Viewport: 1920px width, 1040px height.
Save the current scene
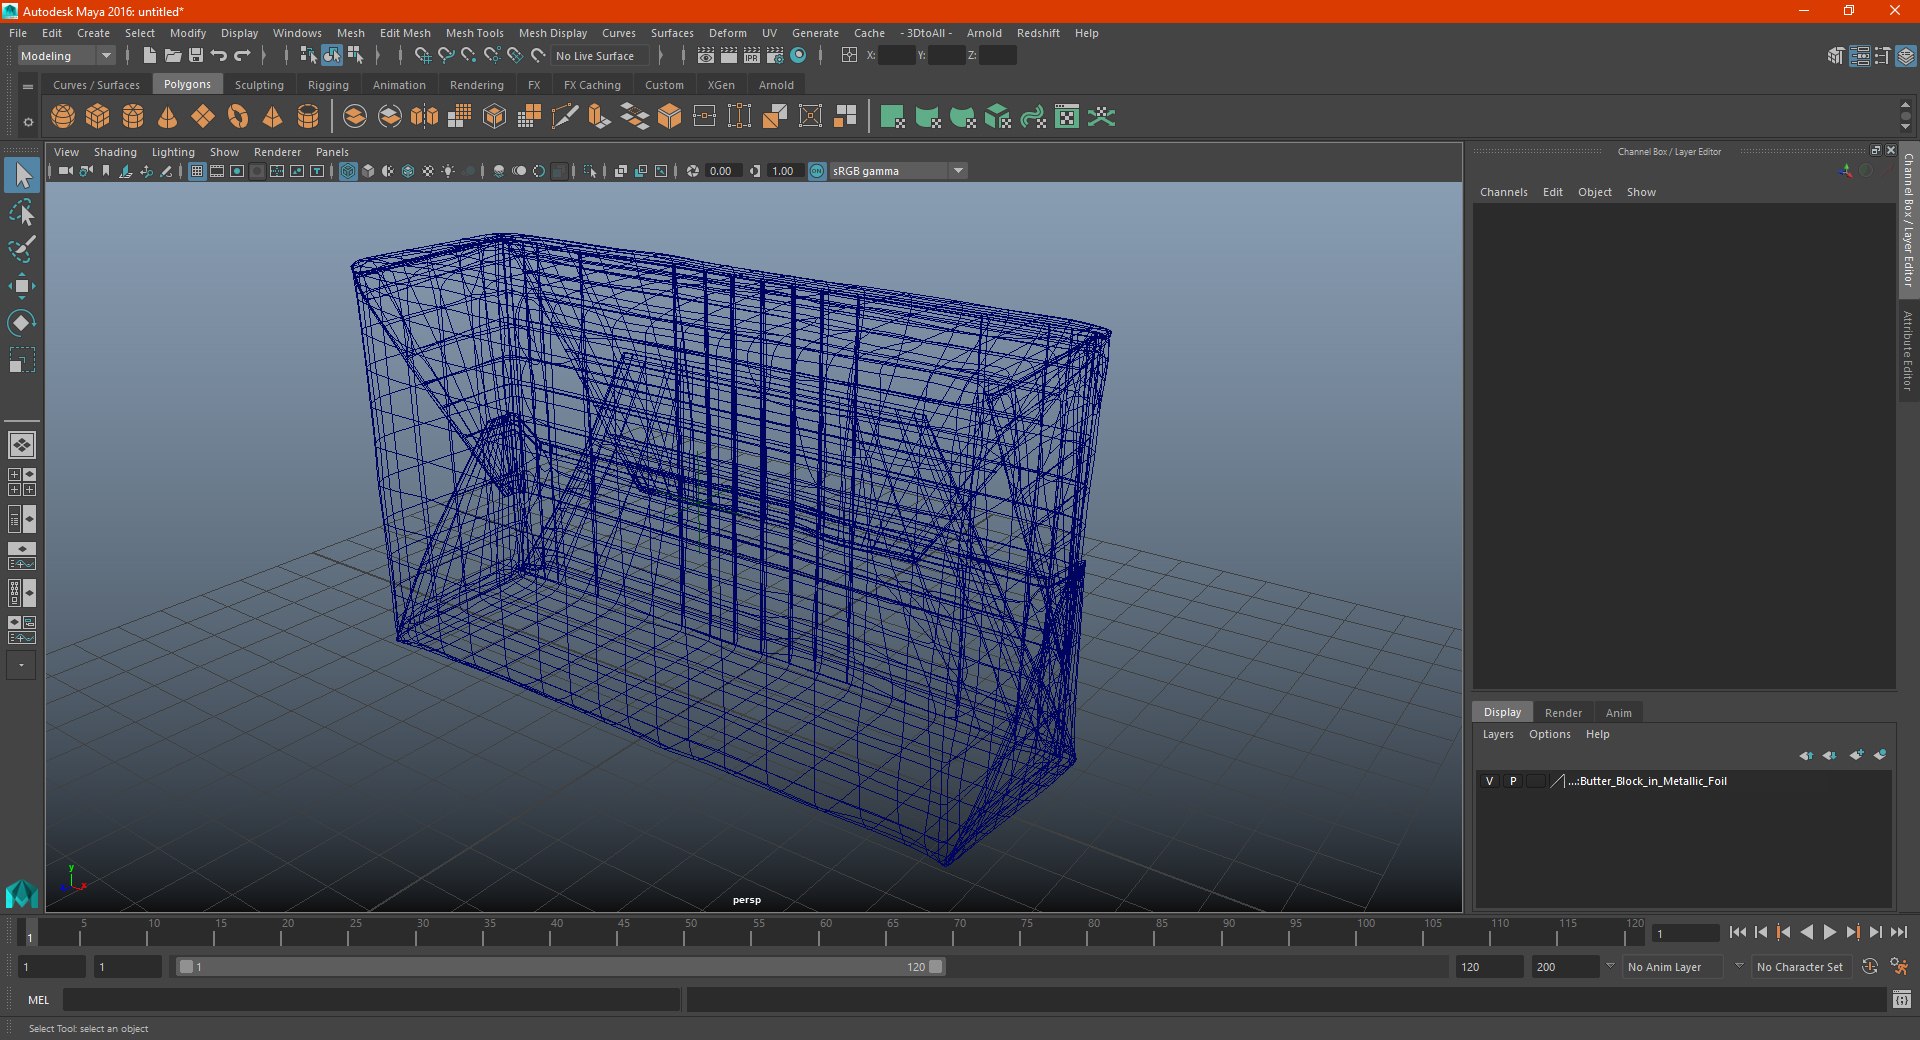196,56
